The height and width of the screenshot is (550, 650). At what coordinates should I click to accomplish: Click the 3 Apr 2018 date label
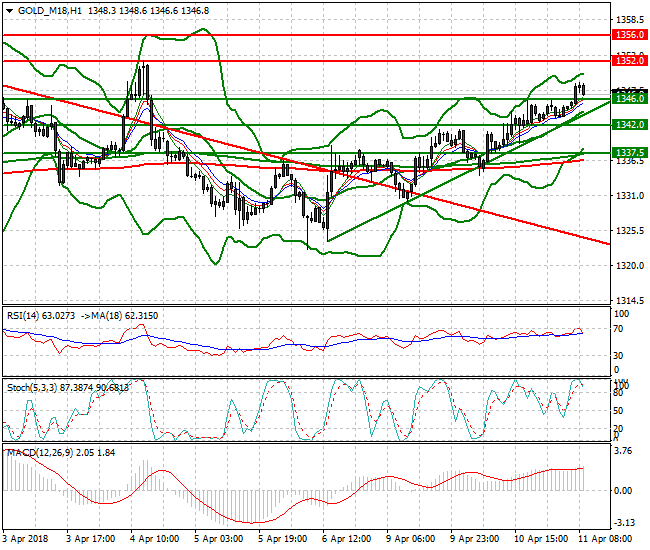[x=24, y=538]
